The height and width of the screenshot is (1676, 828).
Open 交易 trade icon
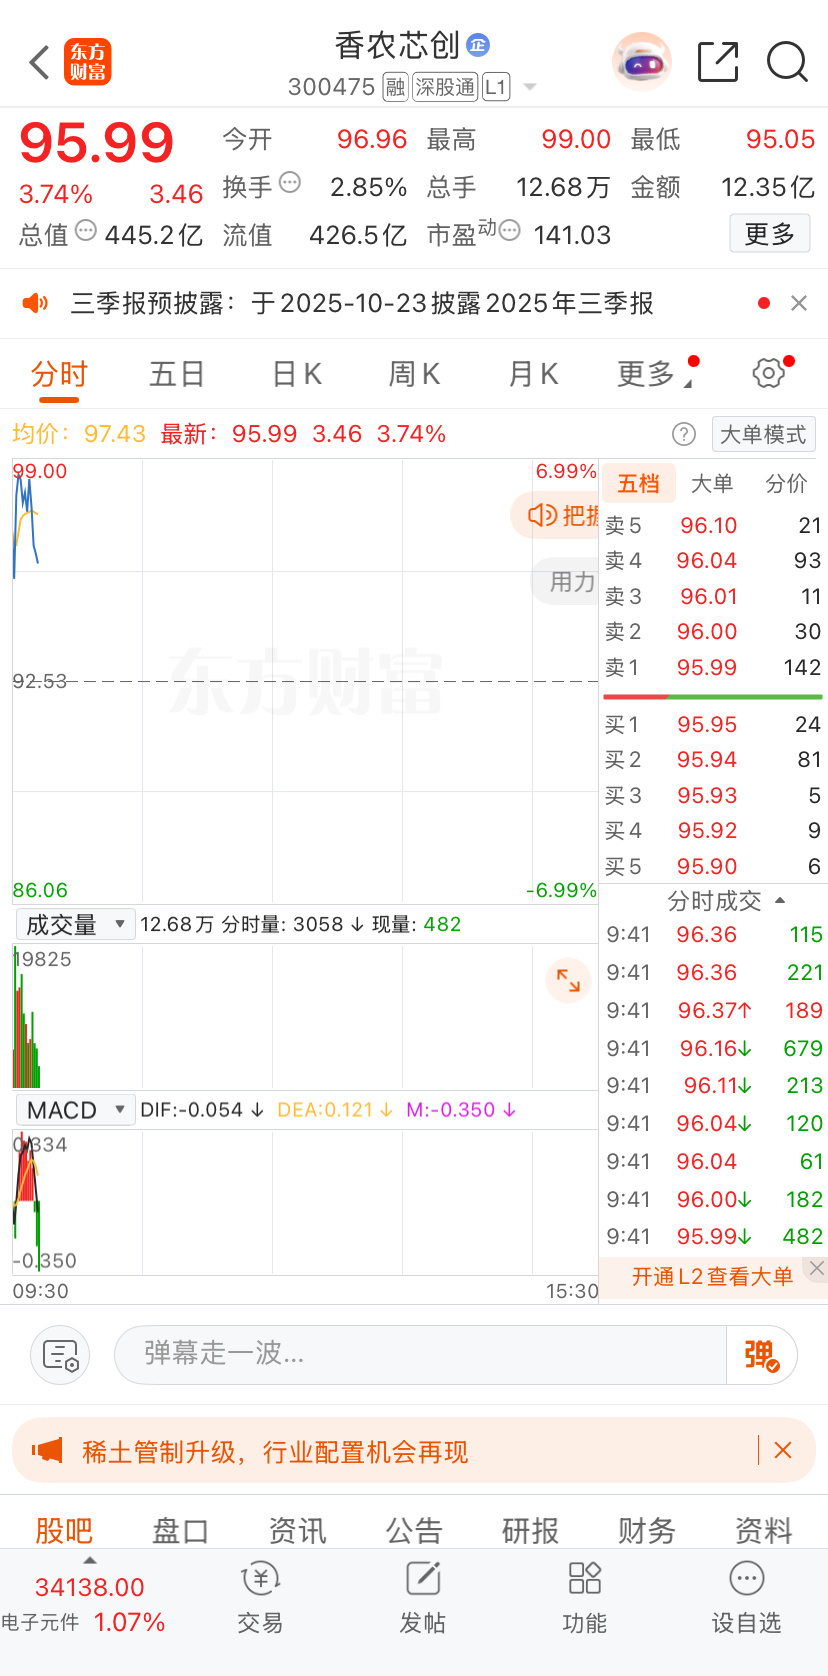coord(260,1599)
